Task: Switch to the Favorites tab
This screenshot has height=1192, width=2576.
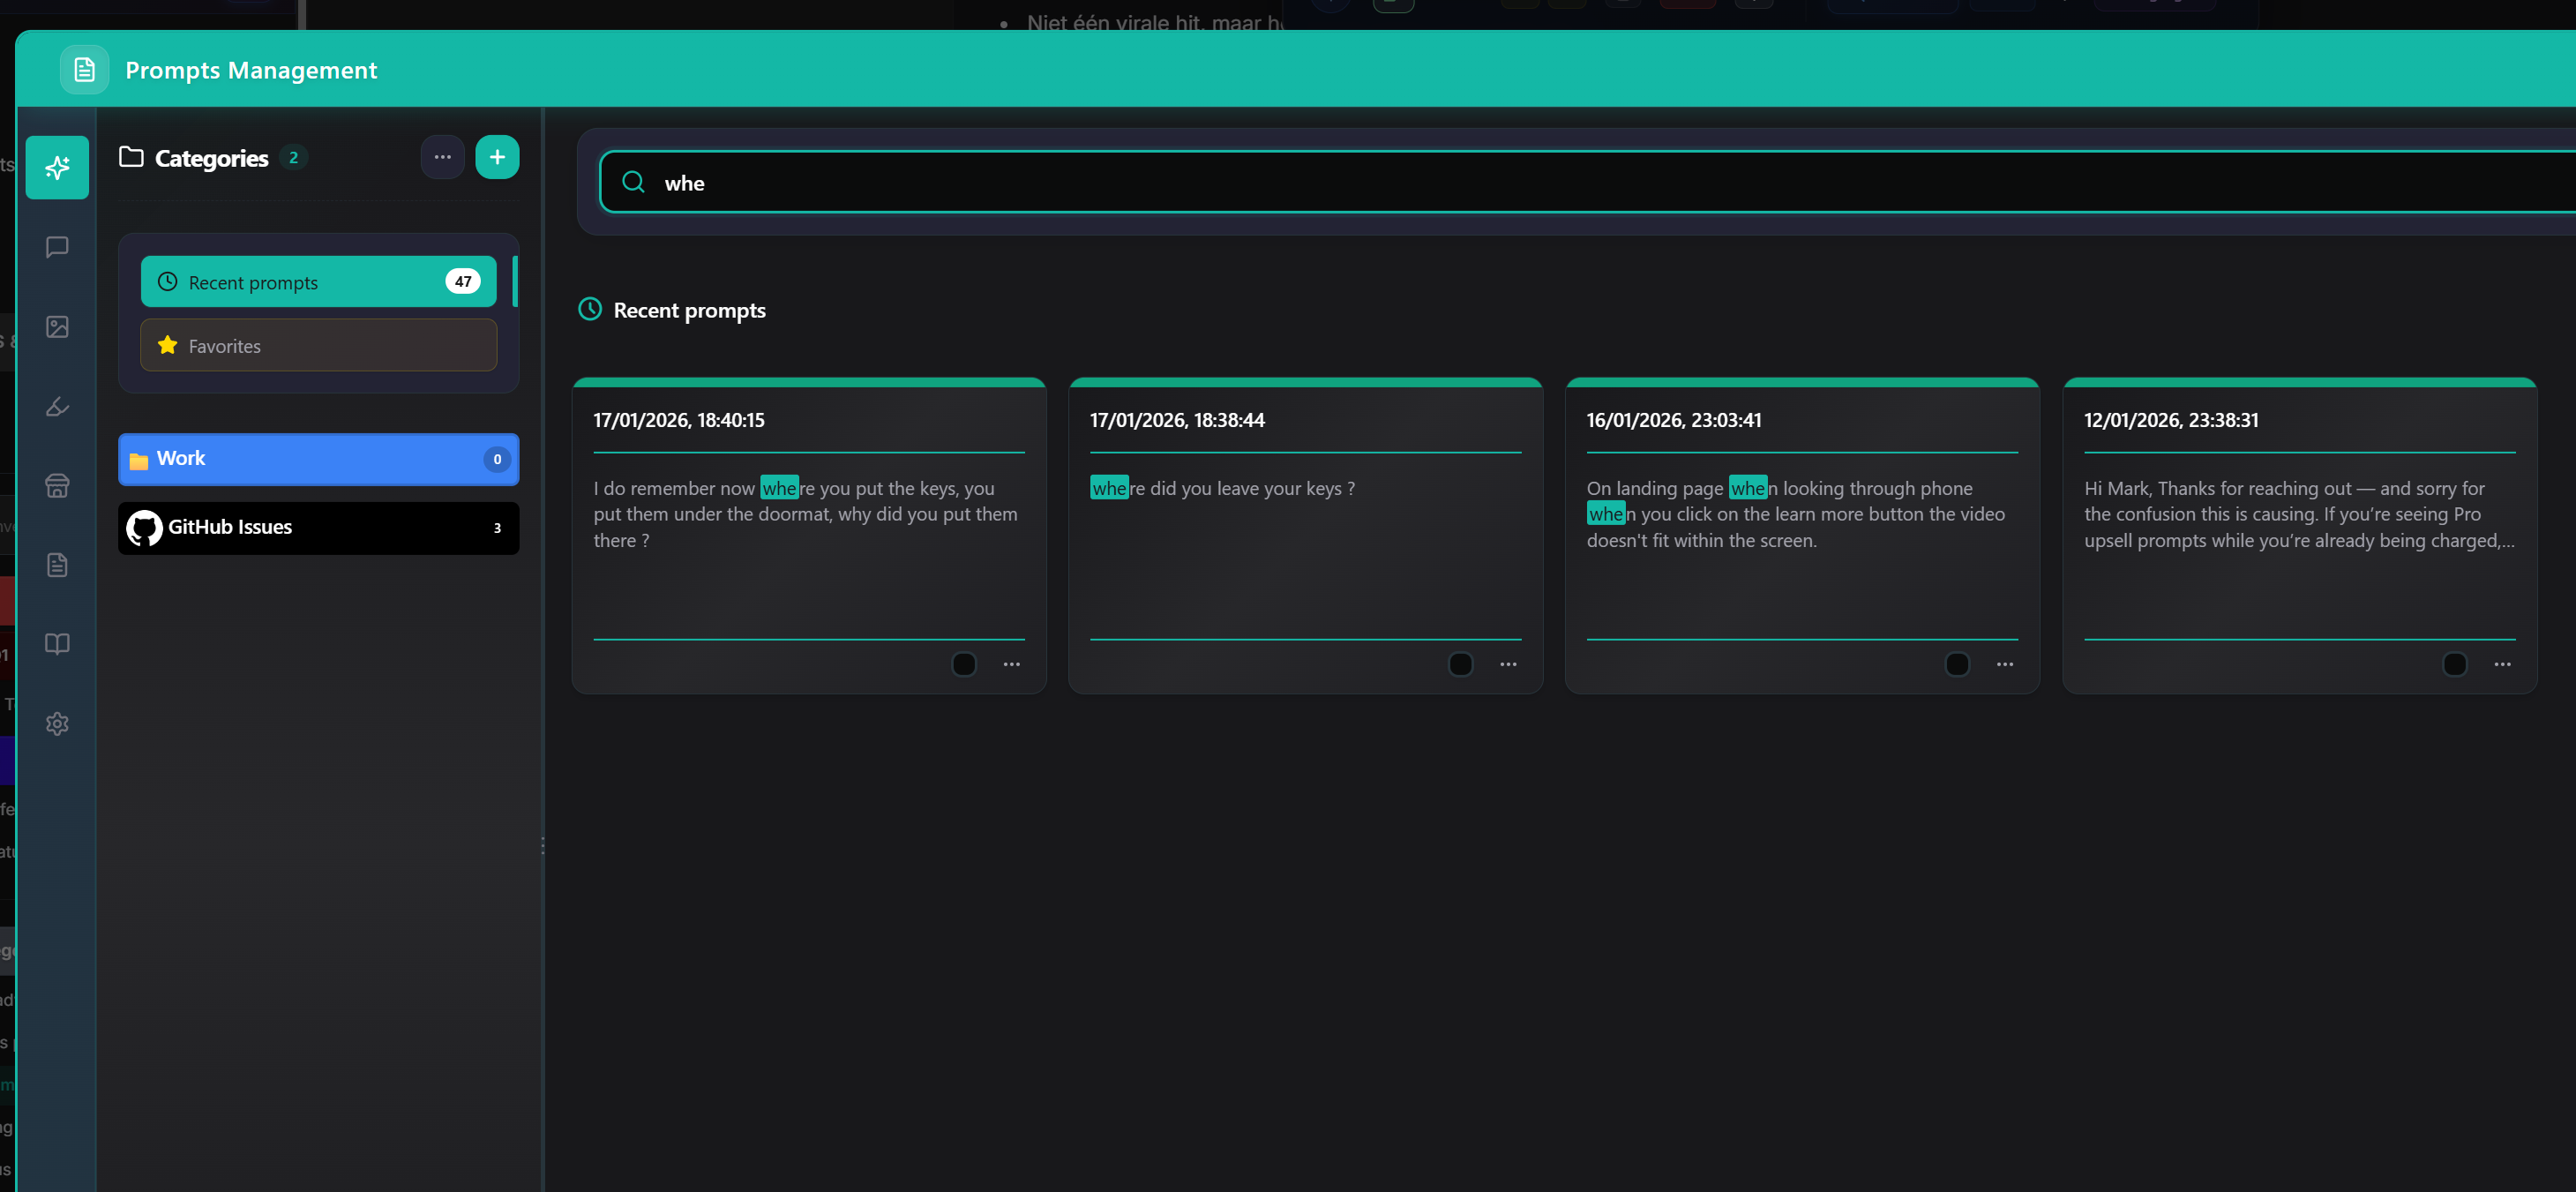Action: pos(318,345)
